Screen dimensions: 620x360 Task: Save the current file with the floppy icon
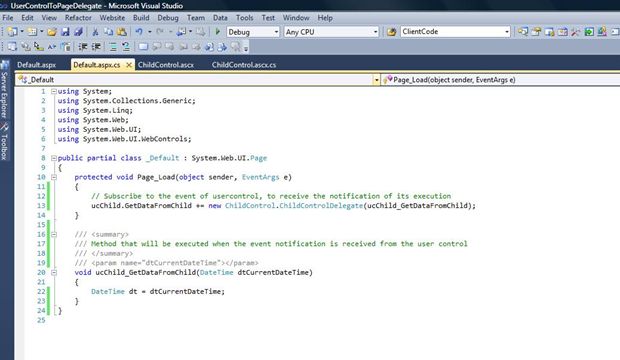click(65, 32)
